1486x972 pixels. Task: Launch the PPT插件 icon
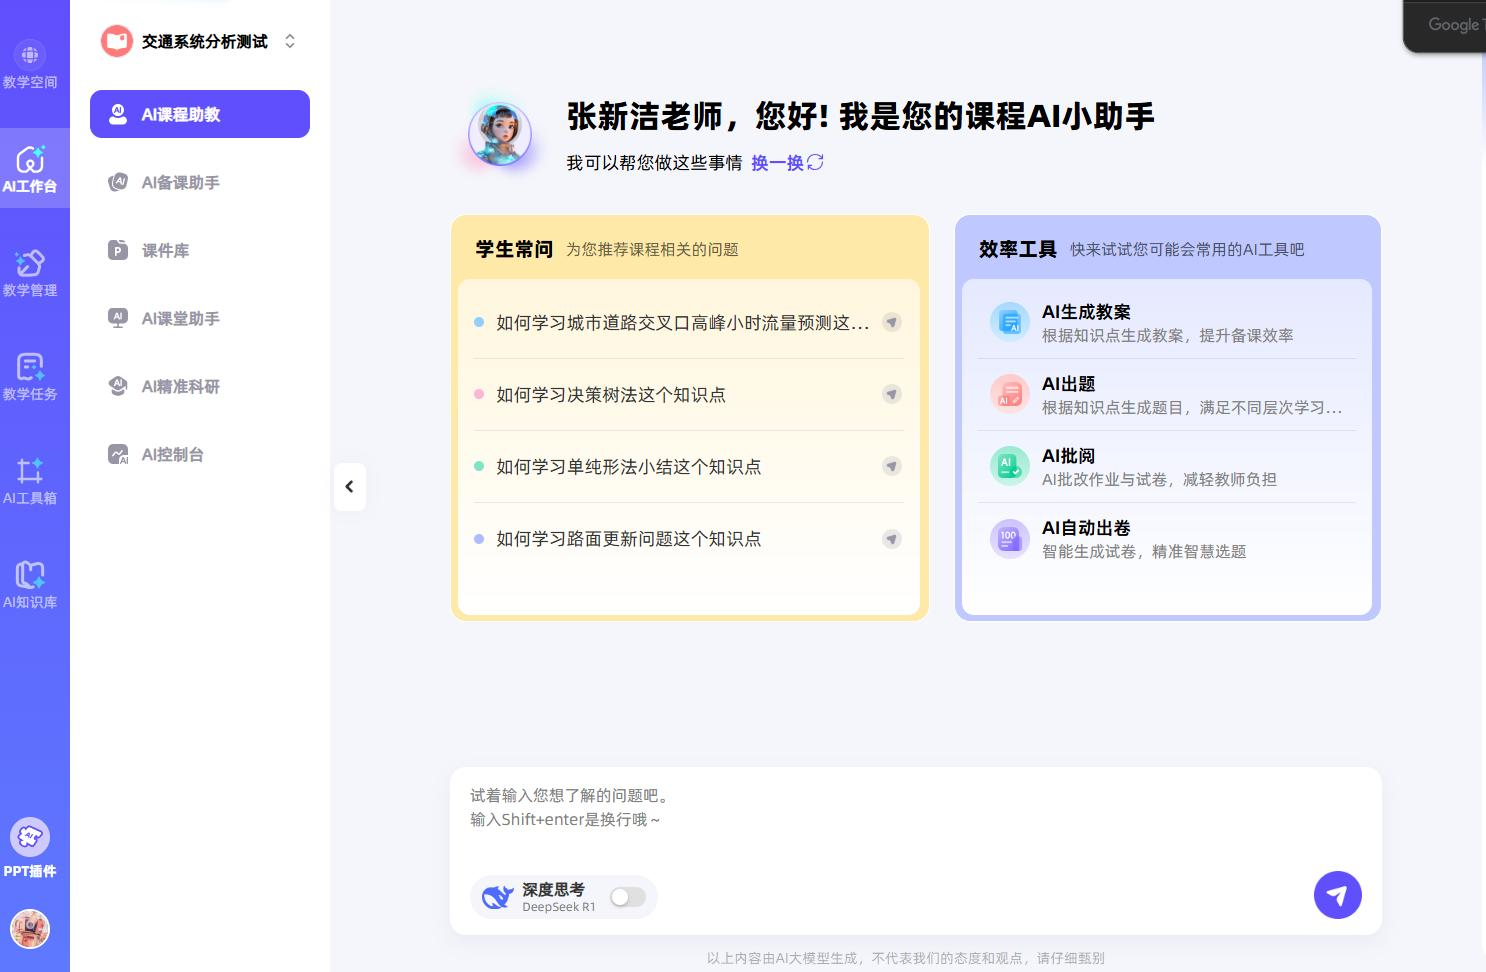pos(30,848)
